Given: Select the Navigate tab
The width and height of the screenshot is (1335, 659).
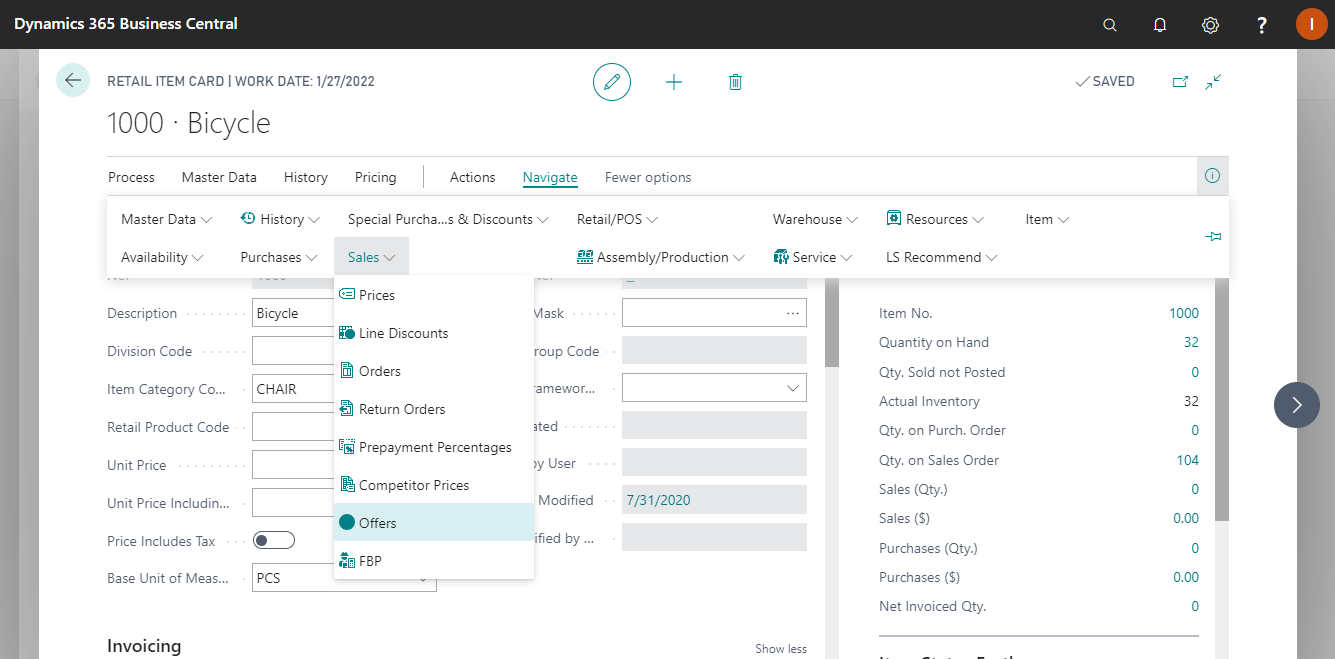Looking at the screenshot, I should point(550,177).
